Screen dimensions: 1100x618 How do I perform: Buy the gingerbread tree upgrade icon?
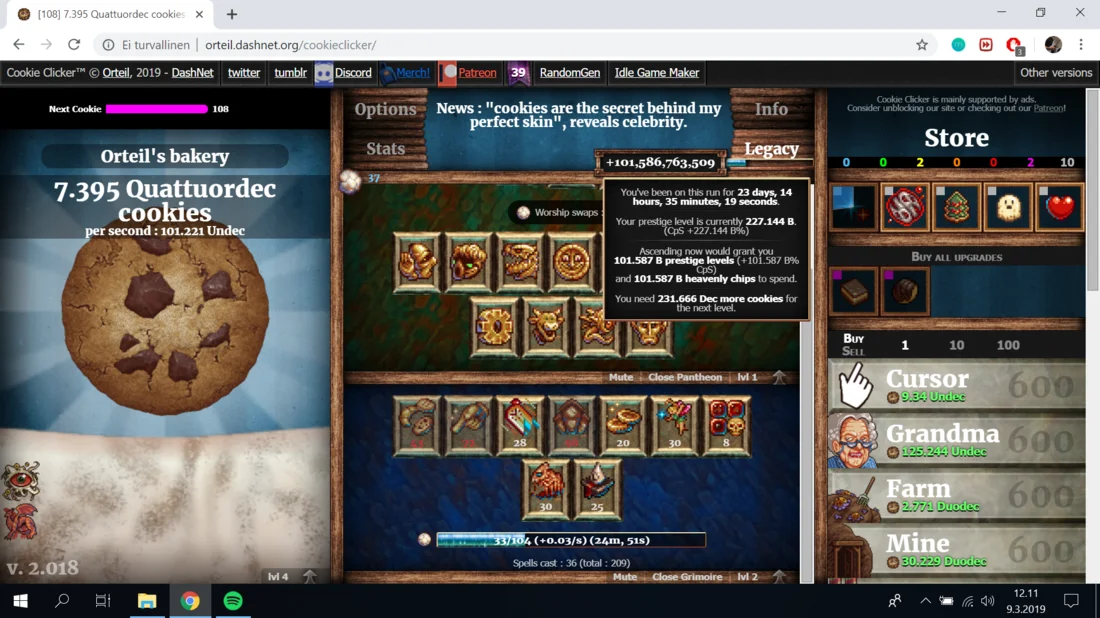[x=956, y=208]
